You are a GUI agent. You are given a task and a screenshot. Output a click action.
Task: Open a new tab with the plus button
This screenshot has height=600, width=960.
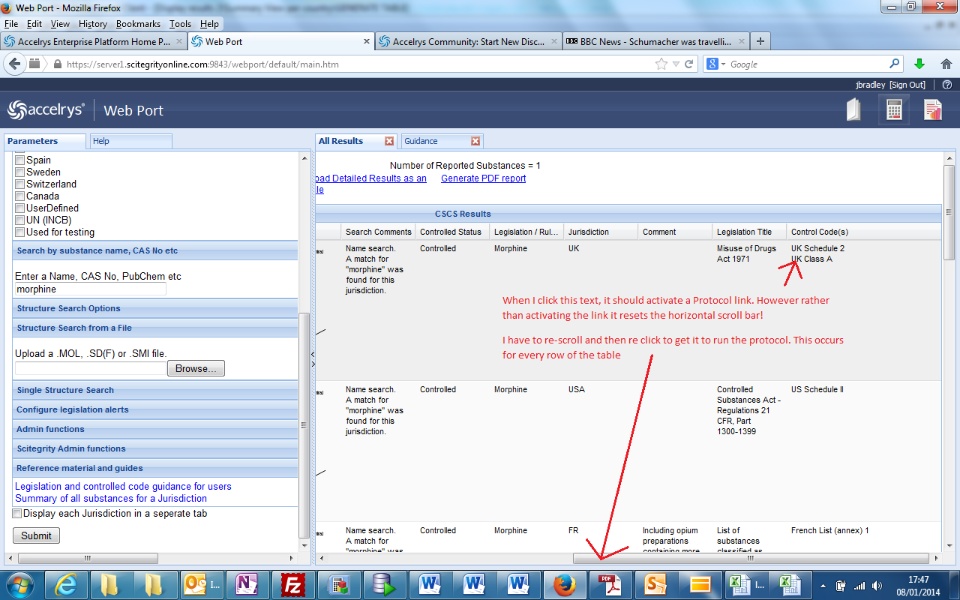[760, 41]
